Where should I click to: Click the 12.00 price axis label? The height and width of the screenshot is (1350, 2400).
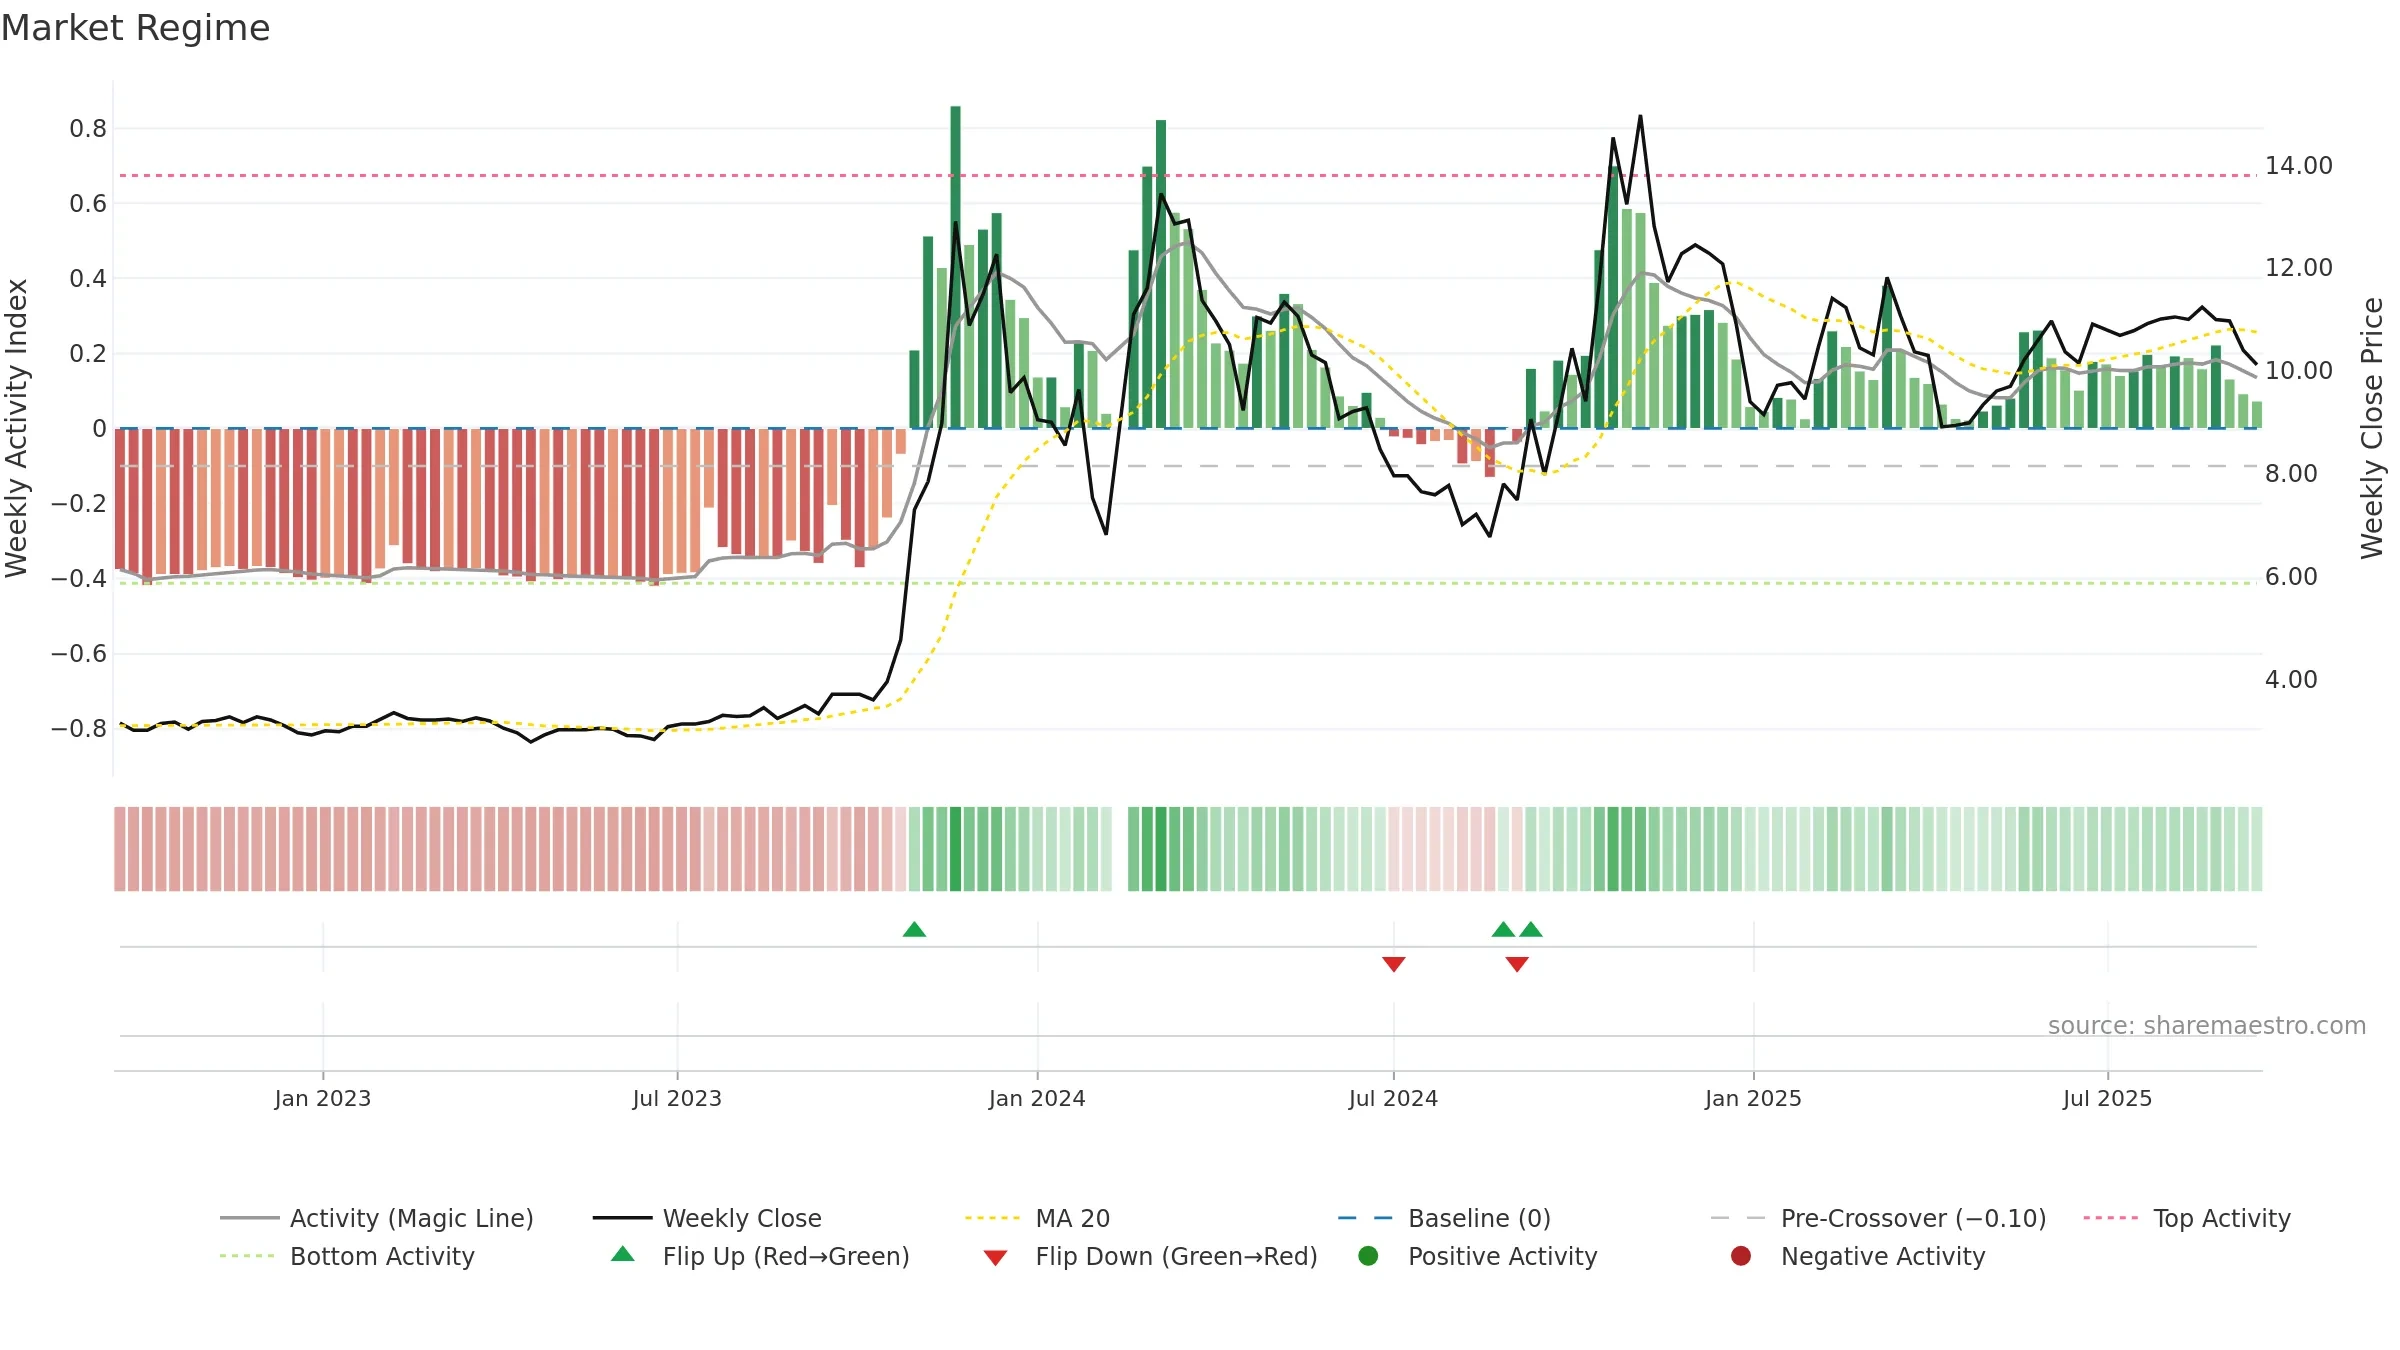[2298, 268]
